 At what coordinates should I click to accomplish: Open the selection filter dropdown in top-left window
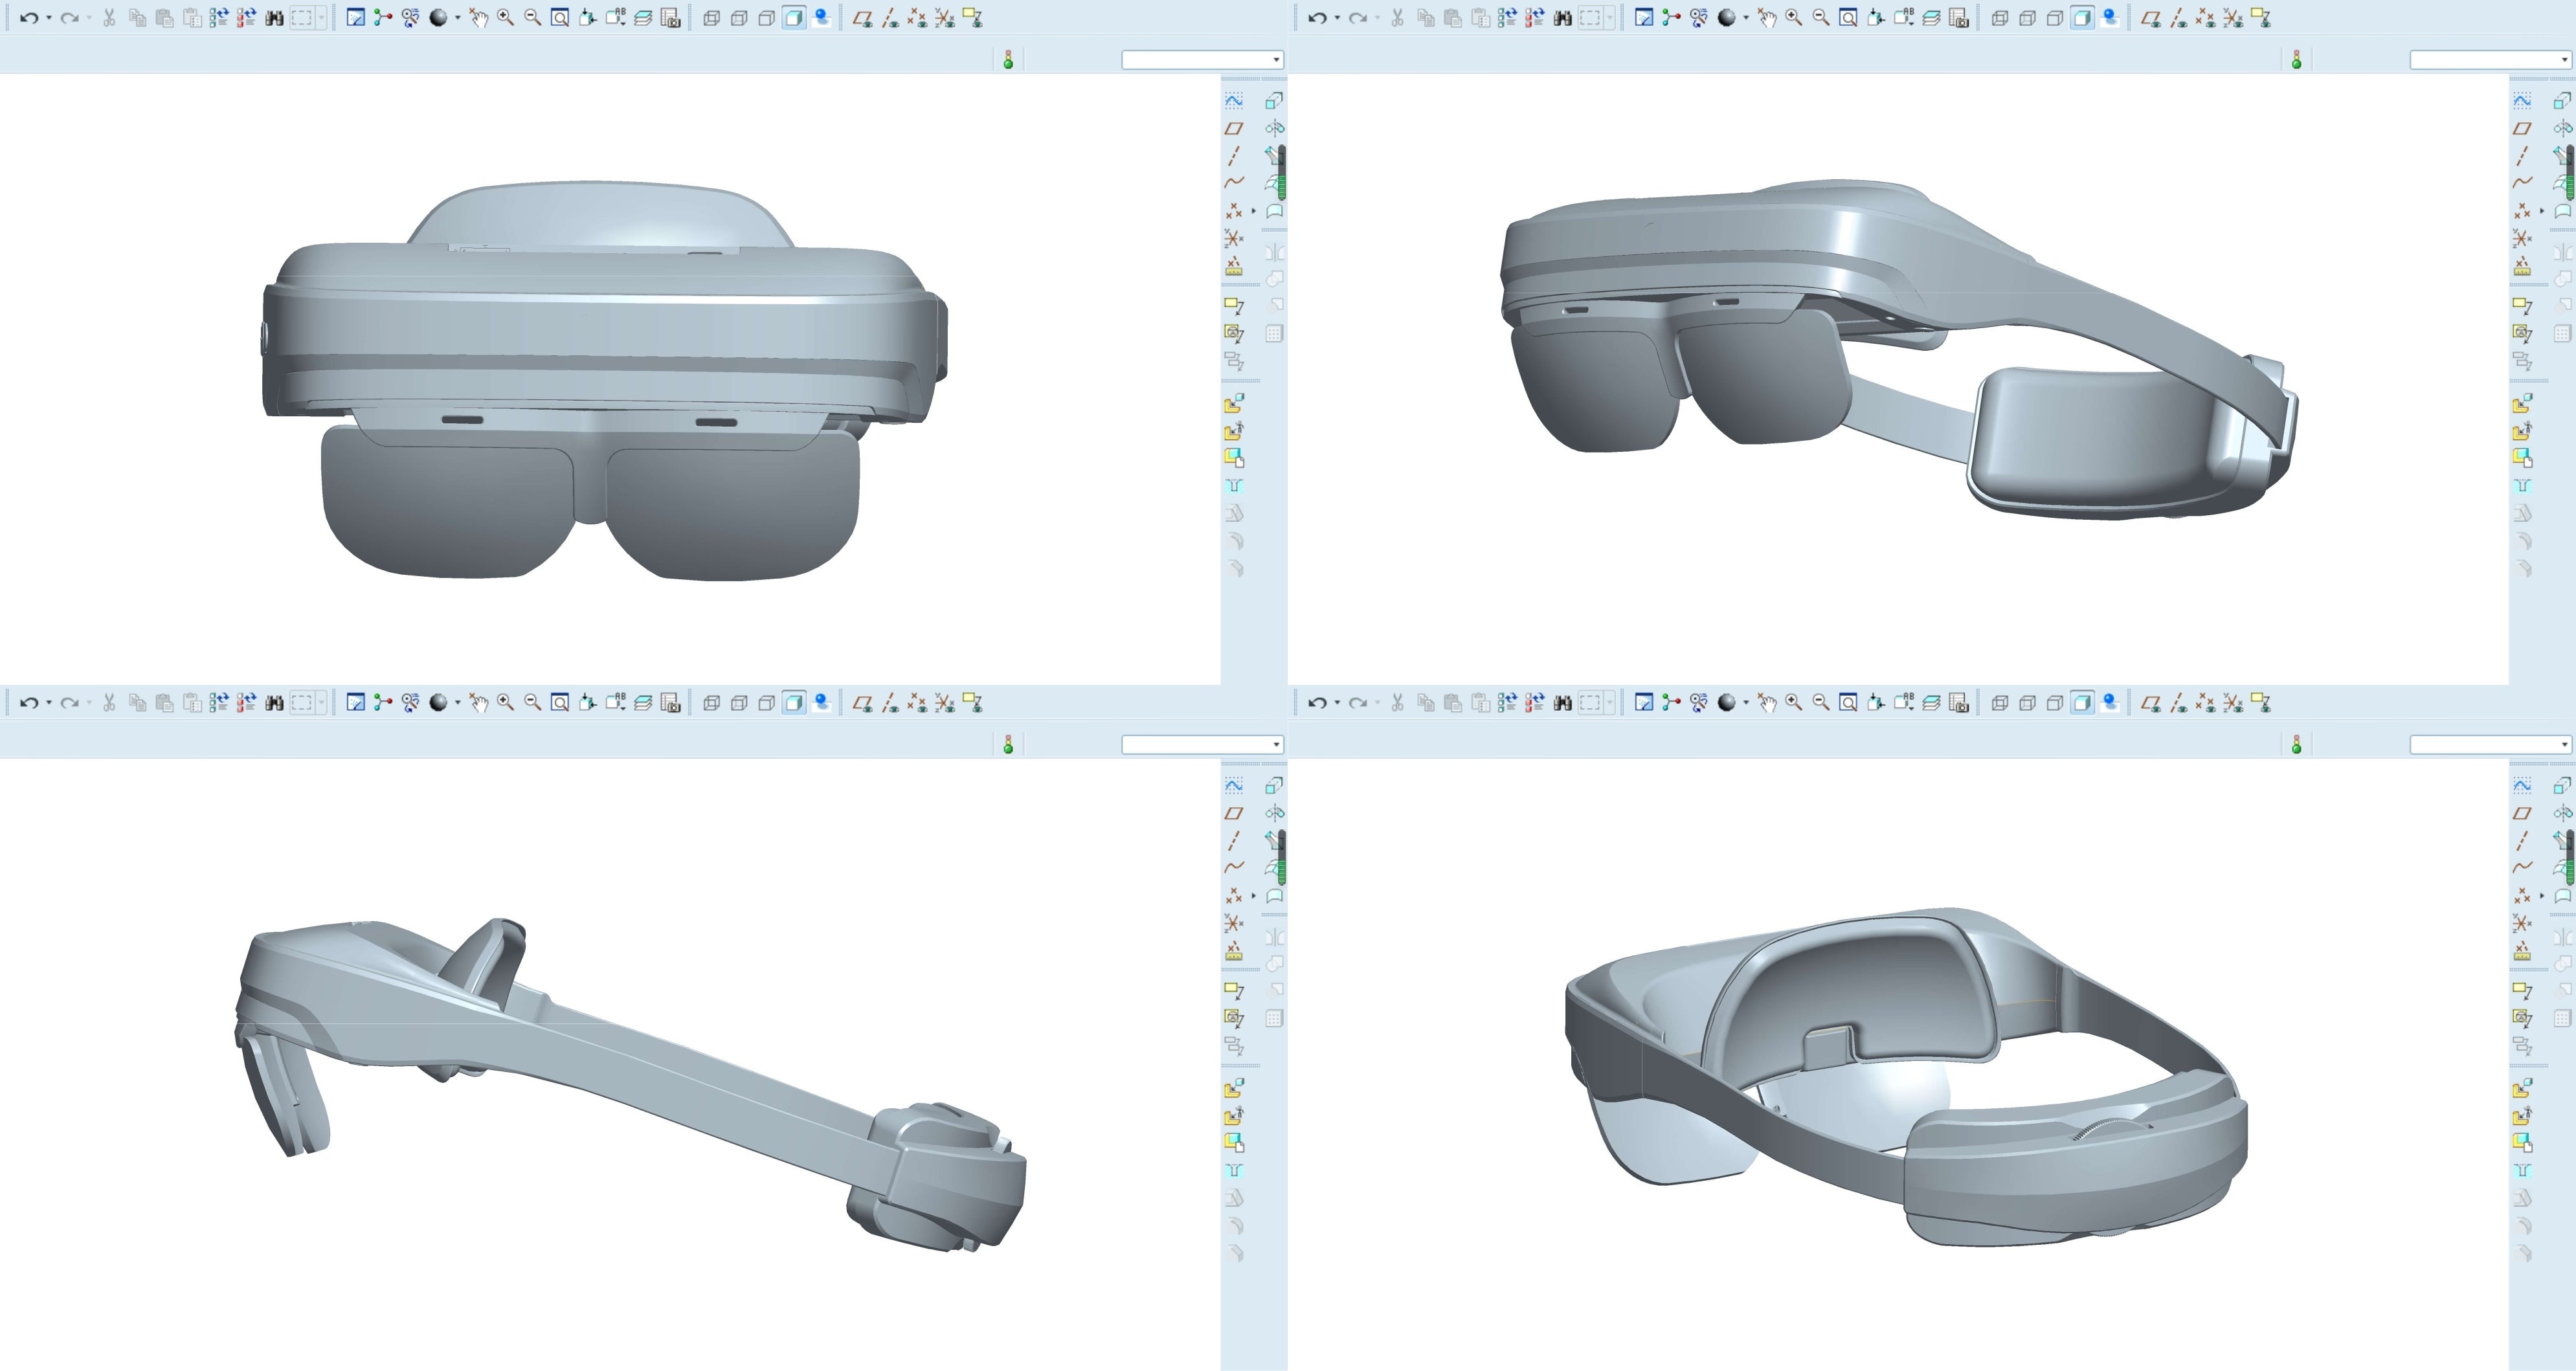click(1276, 60)
